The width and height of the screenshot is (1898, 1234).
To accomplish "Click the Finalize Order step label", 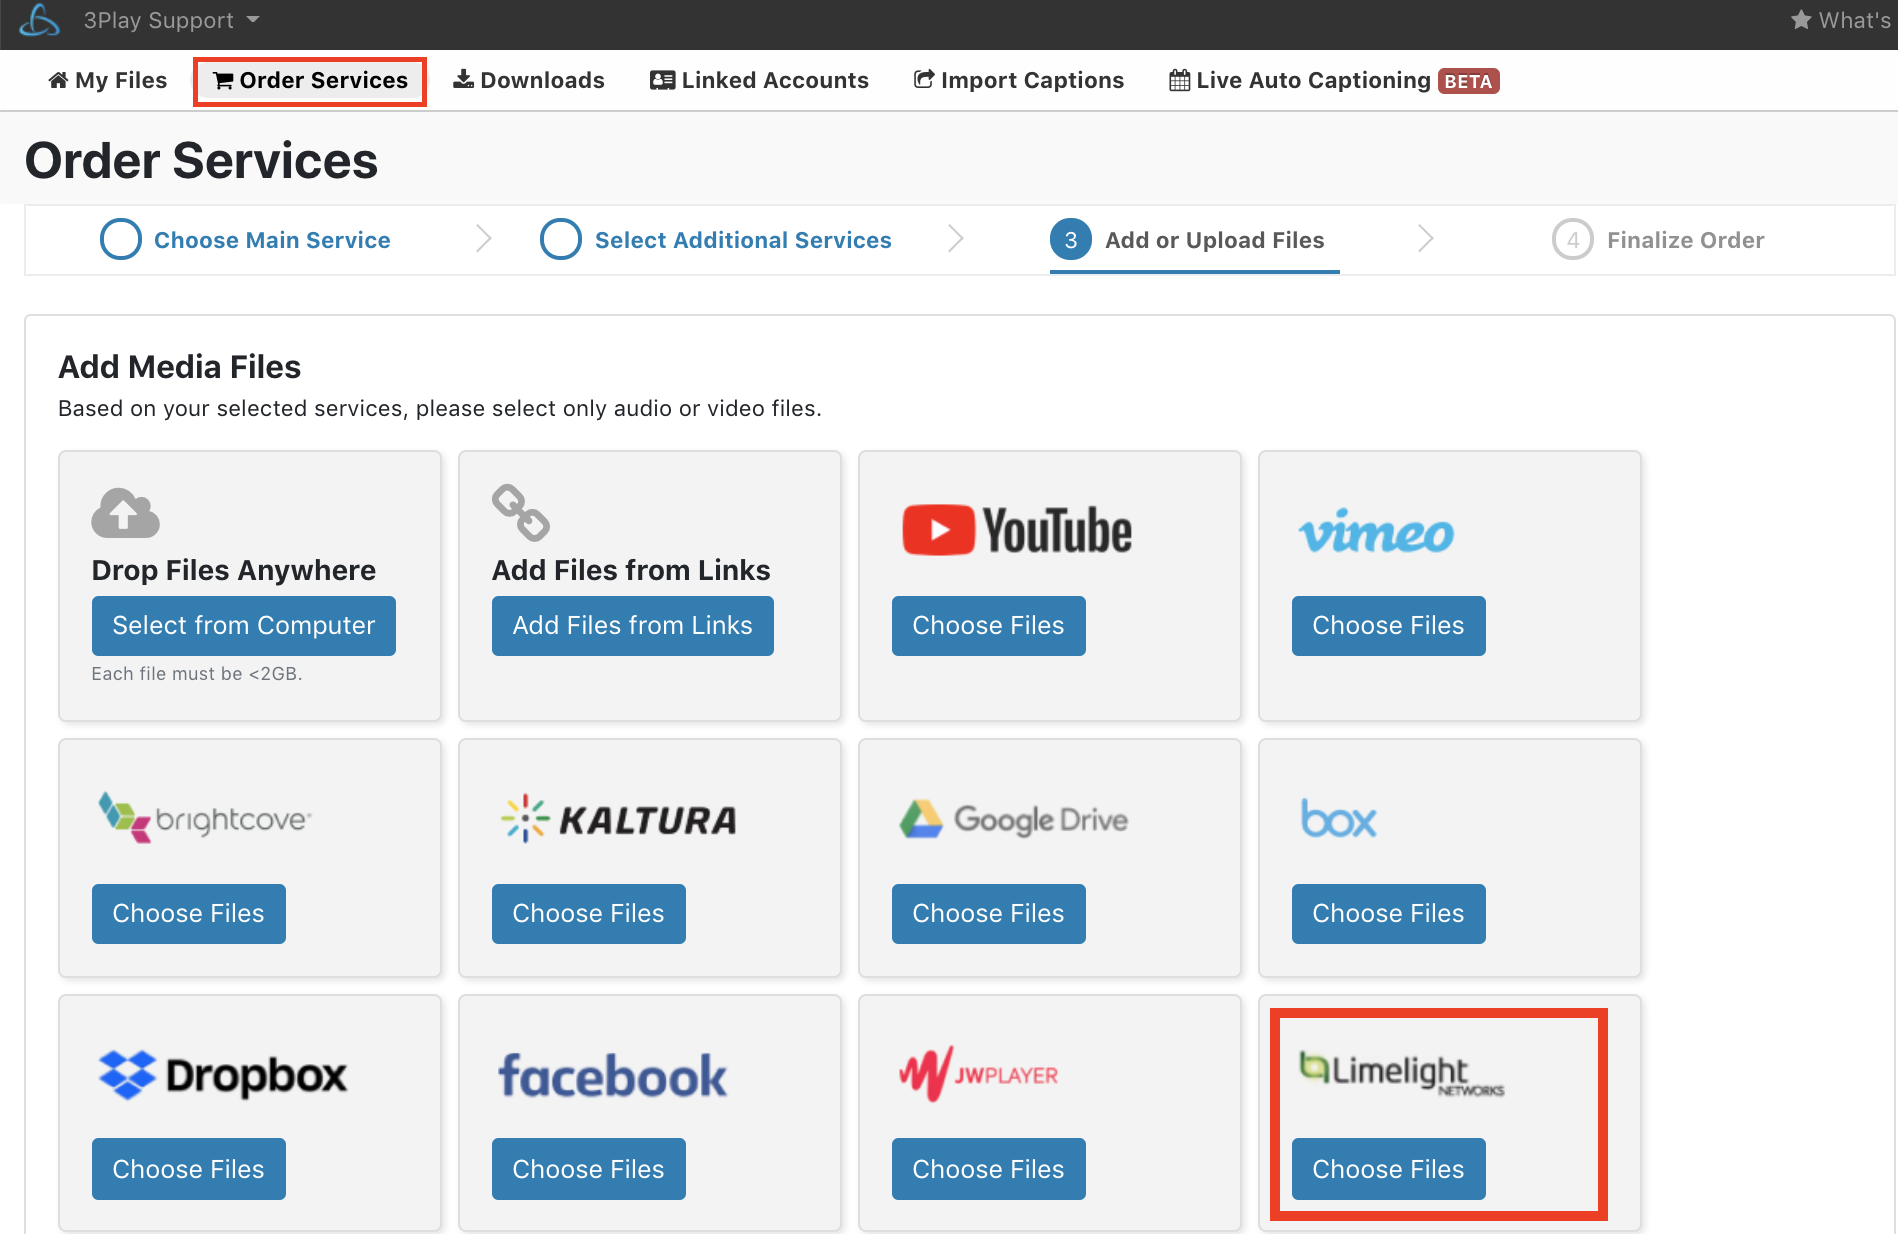I will click(x=1685, y=240).
